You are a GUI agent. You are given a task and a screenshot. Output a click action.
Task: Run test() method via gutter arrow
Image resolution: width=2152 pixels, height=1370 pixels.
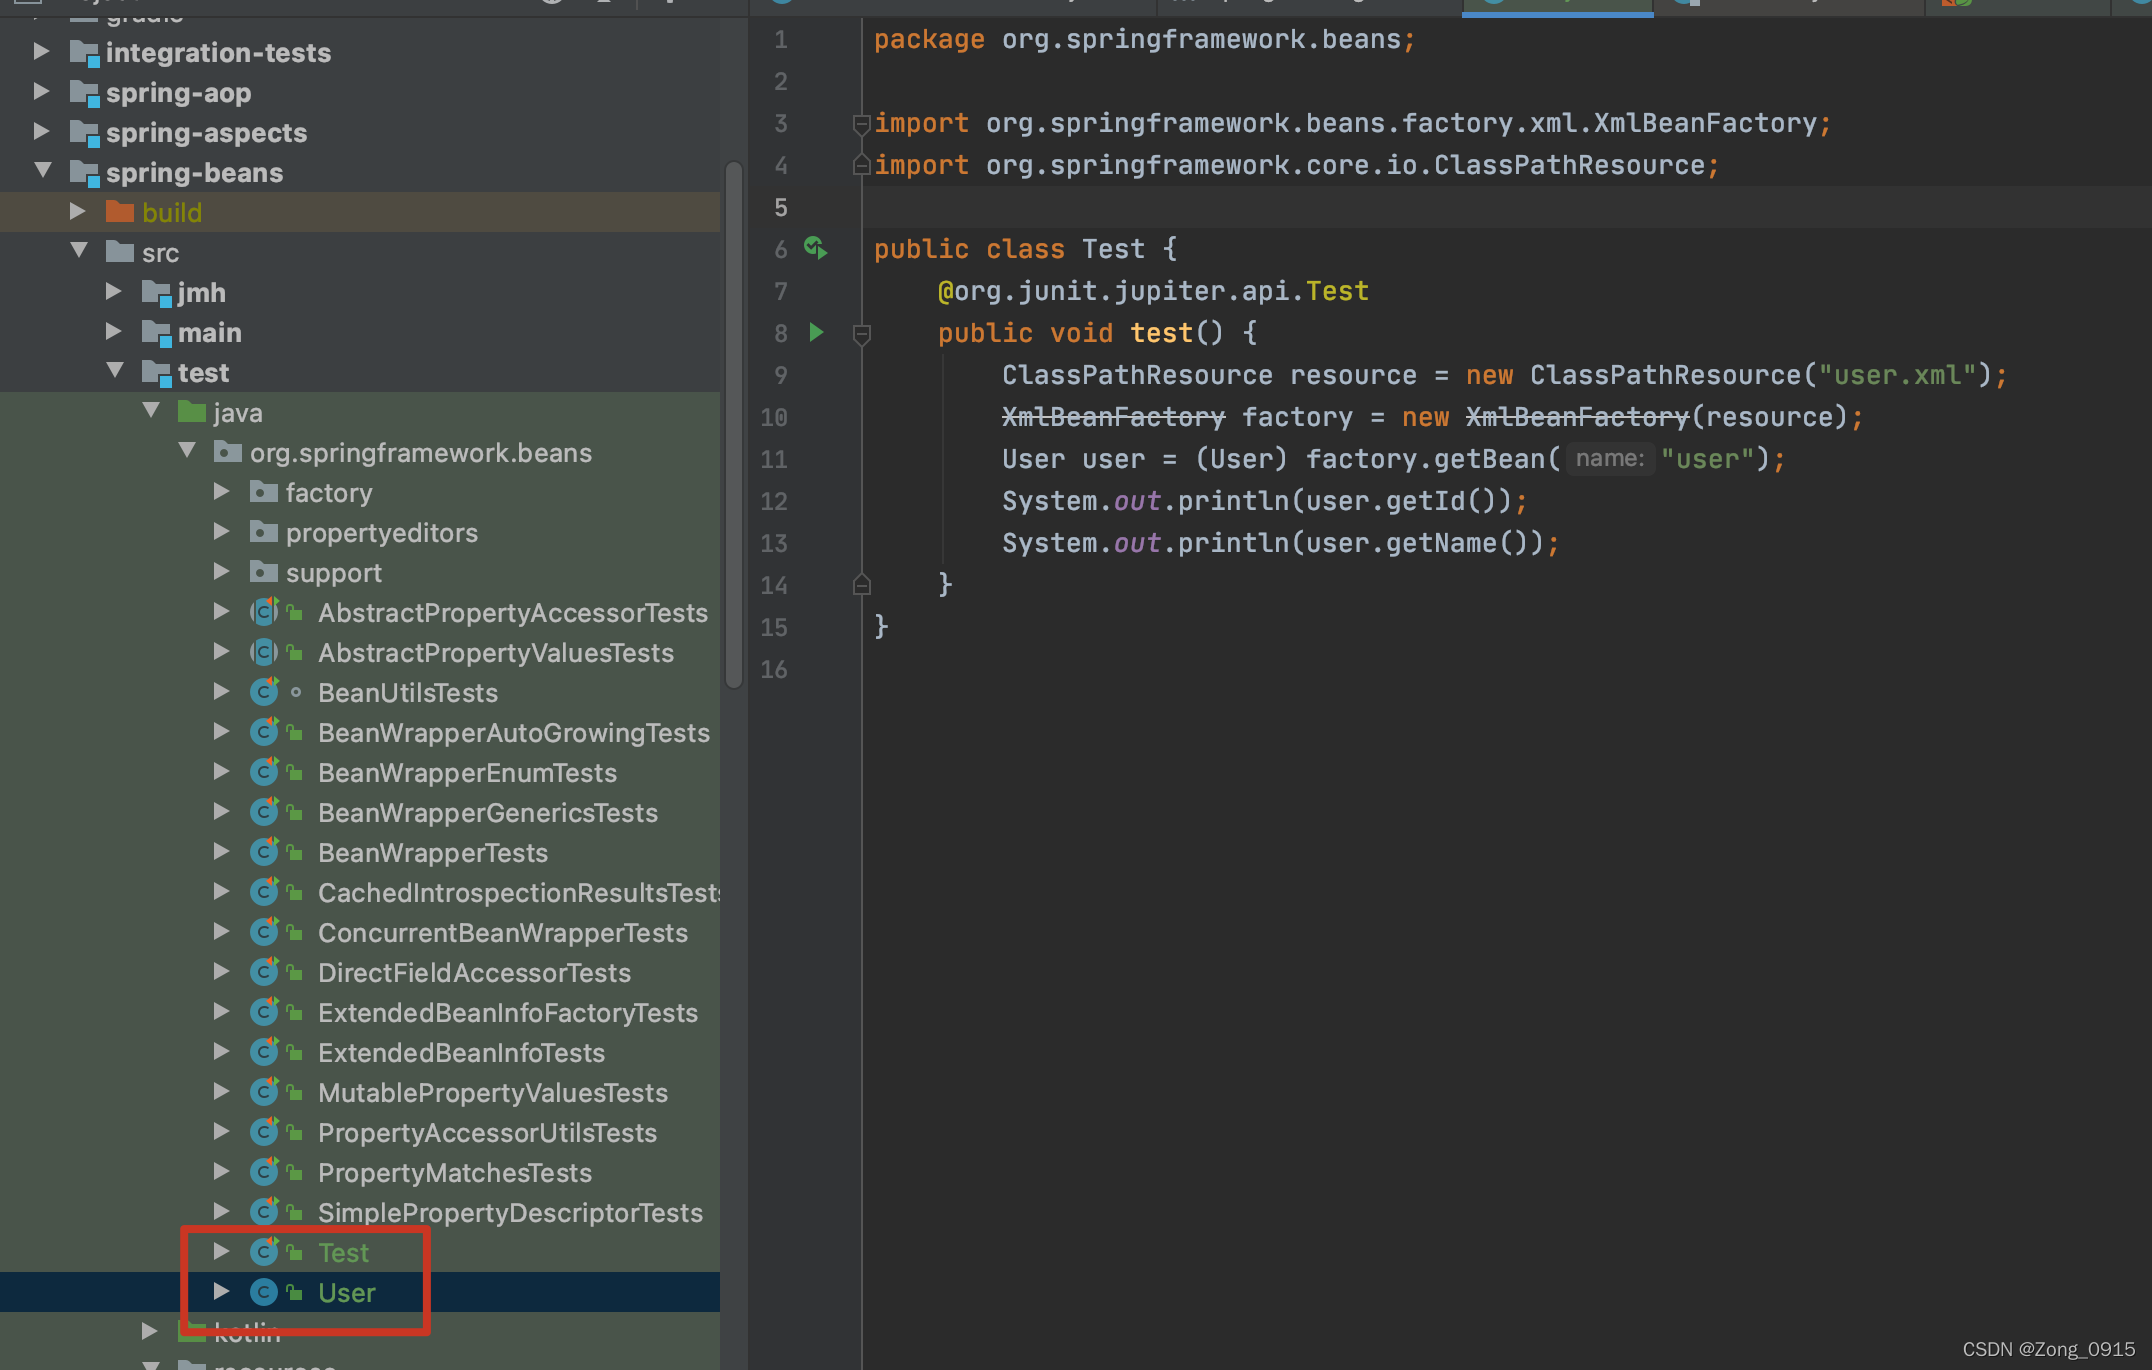[816, 332]
